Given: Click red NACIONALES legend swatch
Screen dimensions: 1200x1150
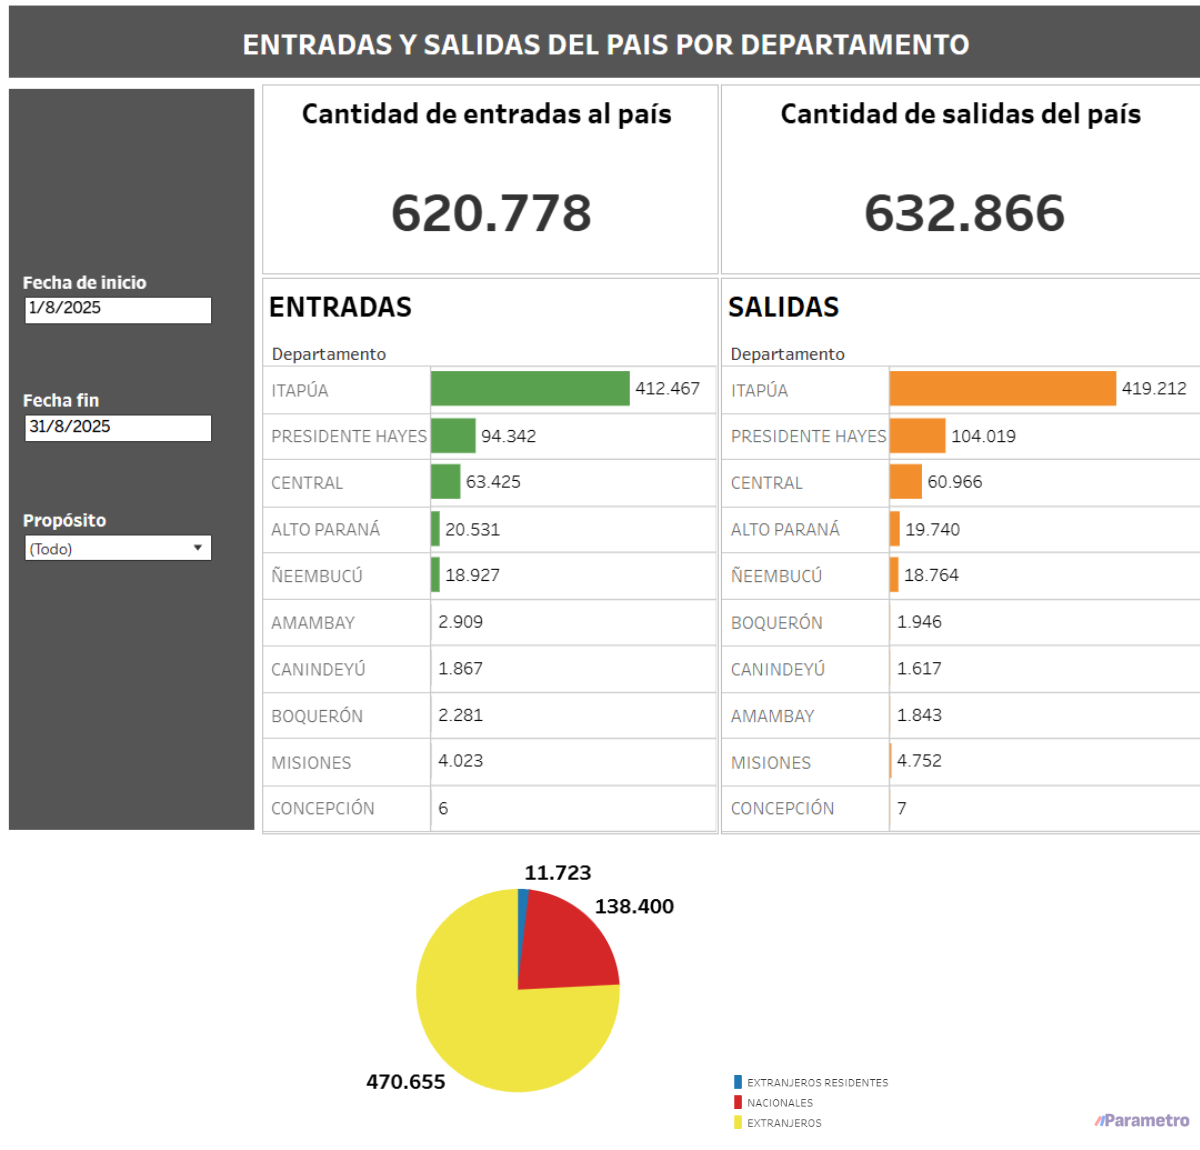Looking at the screenshot, I should coord(738,1102).
